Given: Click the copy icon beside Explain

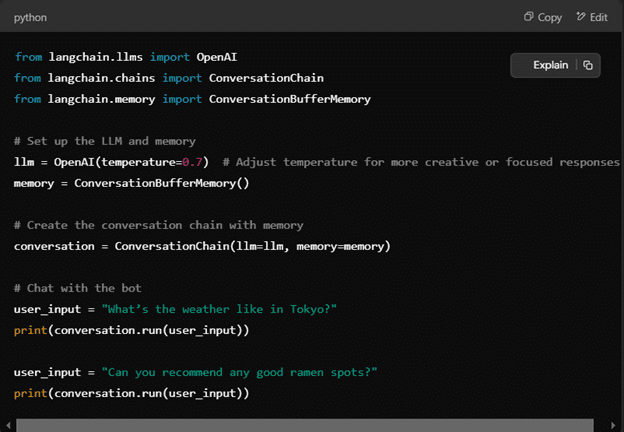Looking at the screenshot, I should pyautogui.click(x=588, y=65).
